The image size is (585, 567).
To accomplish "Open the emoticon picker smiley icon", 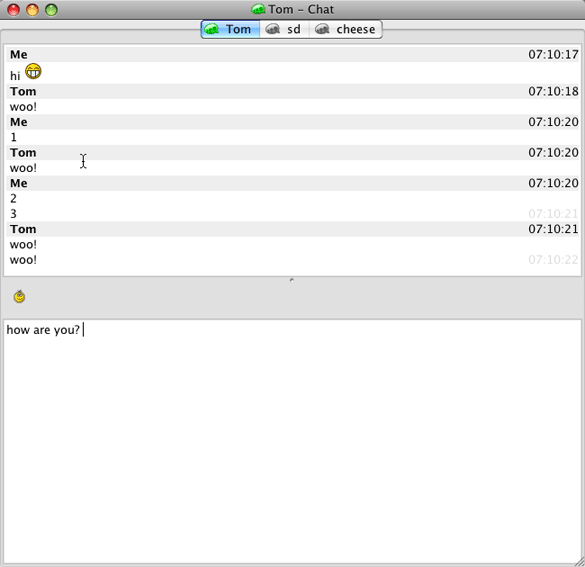I will click(x=19, y=297).
